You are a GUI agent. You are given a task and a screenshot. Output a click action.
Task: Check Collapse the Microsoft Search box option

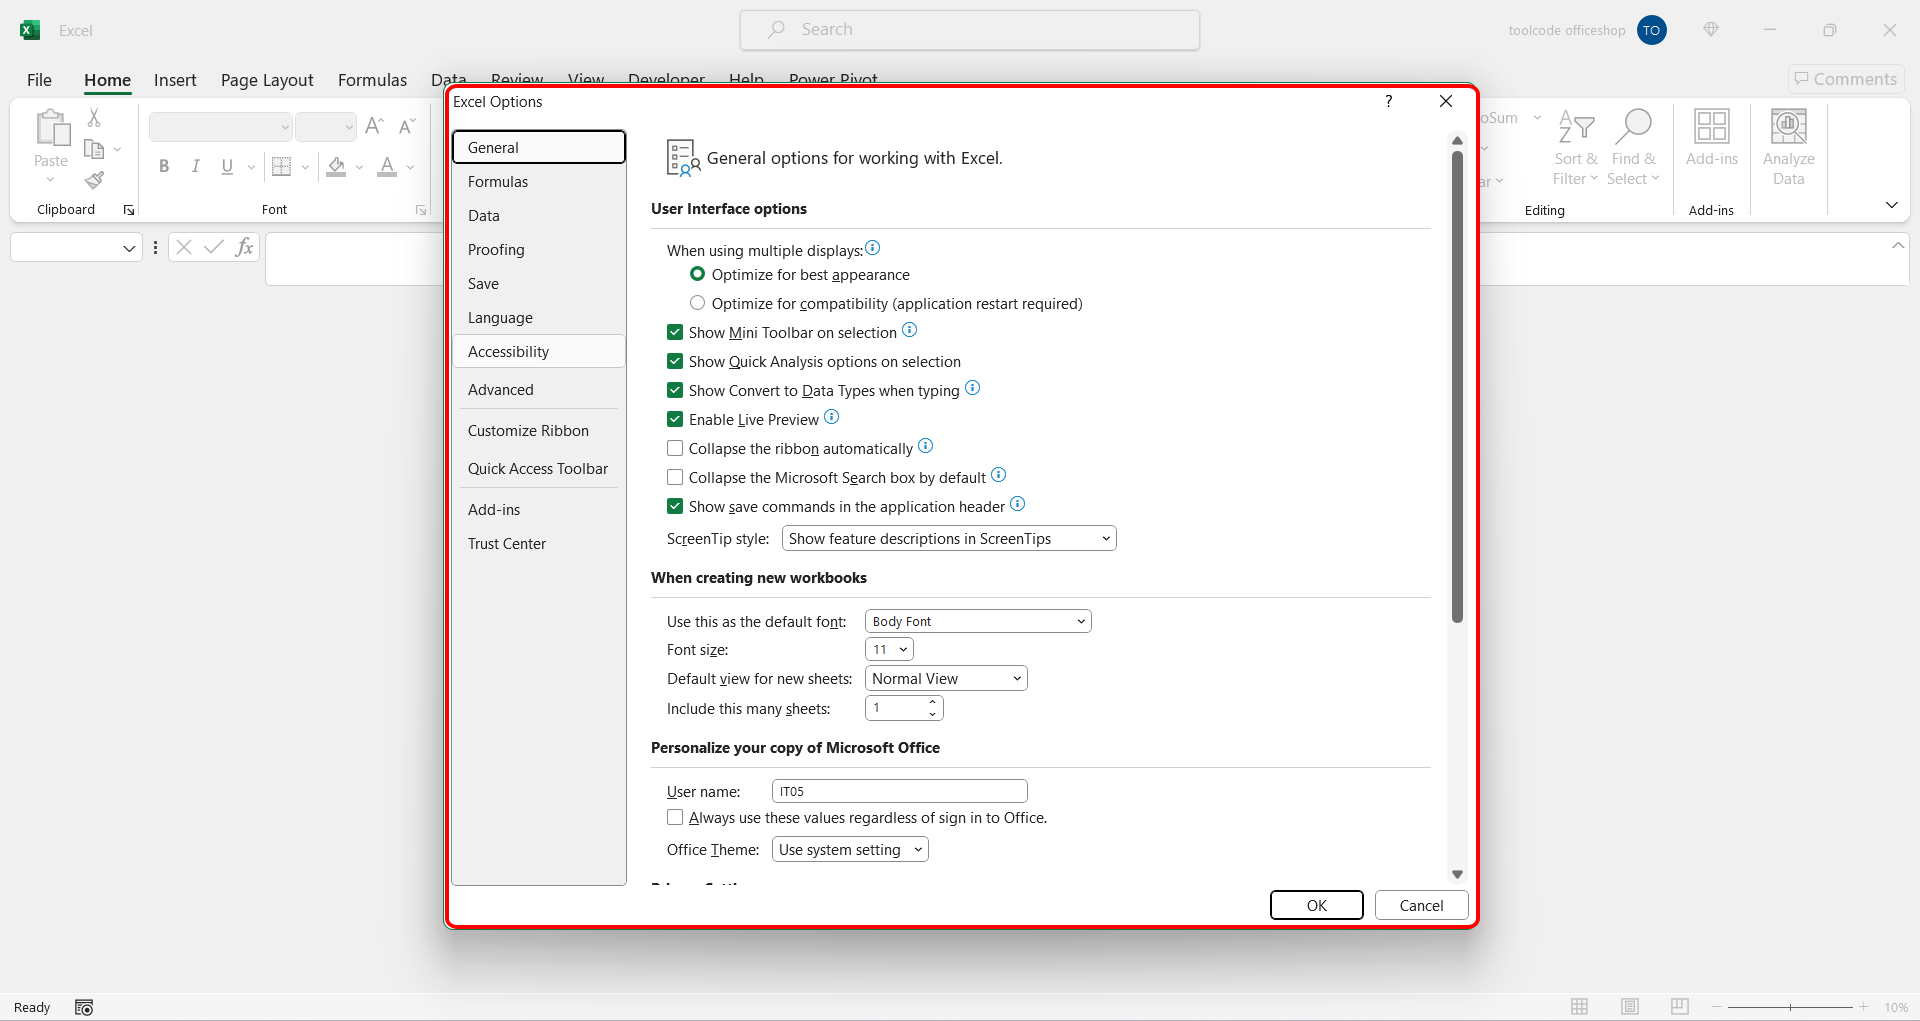pyautogui.click(x=676, y=477)
